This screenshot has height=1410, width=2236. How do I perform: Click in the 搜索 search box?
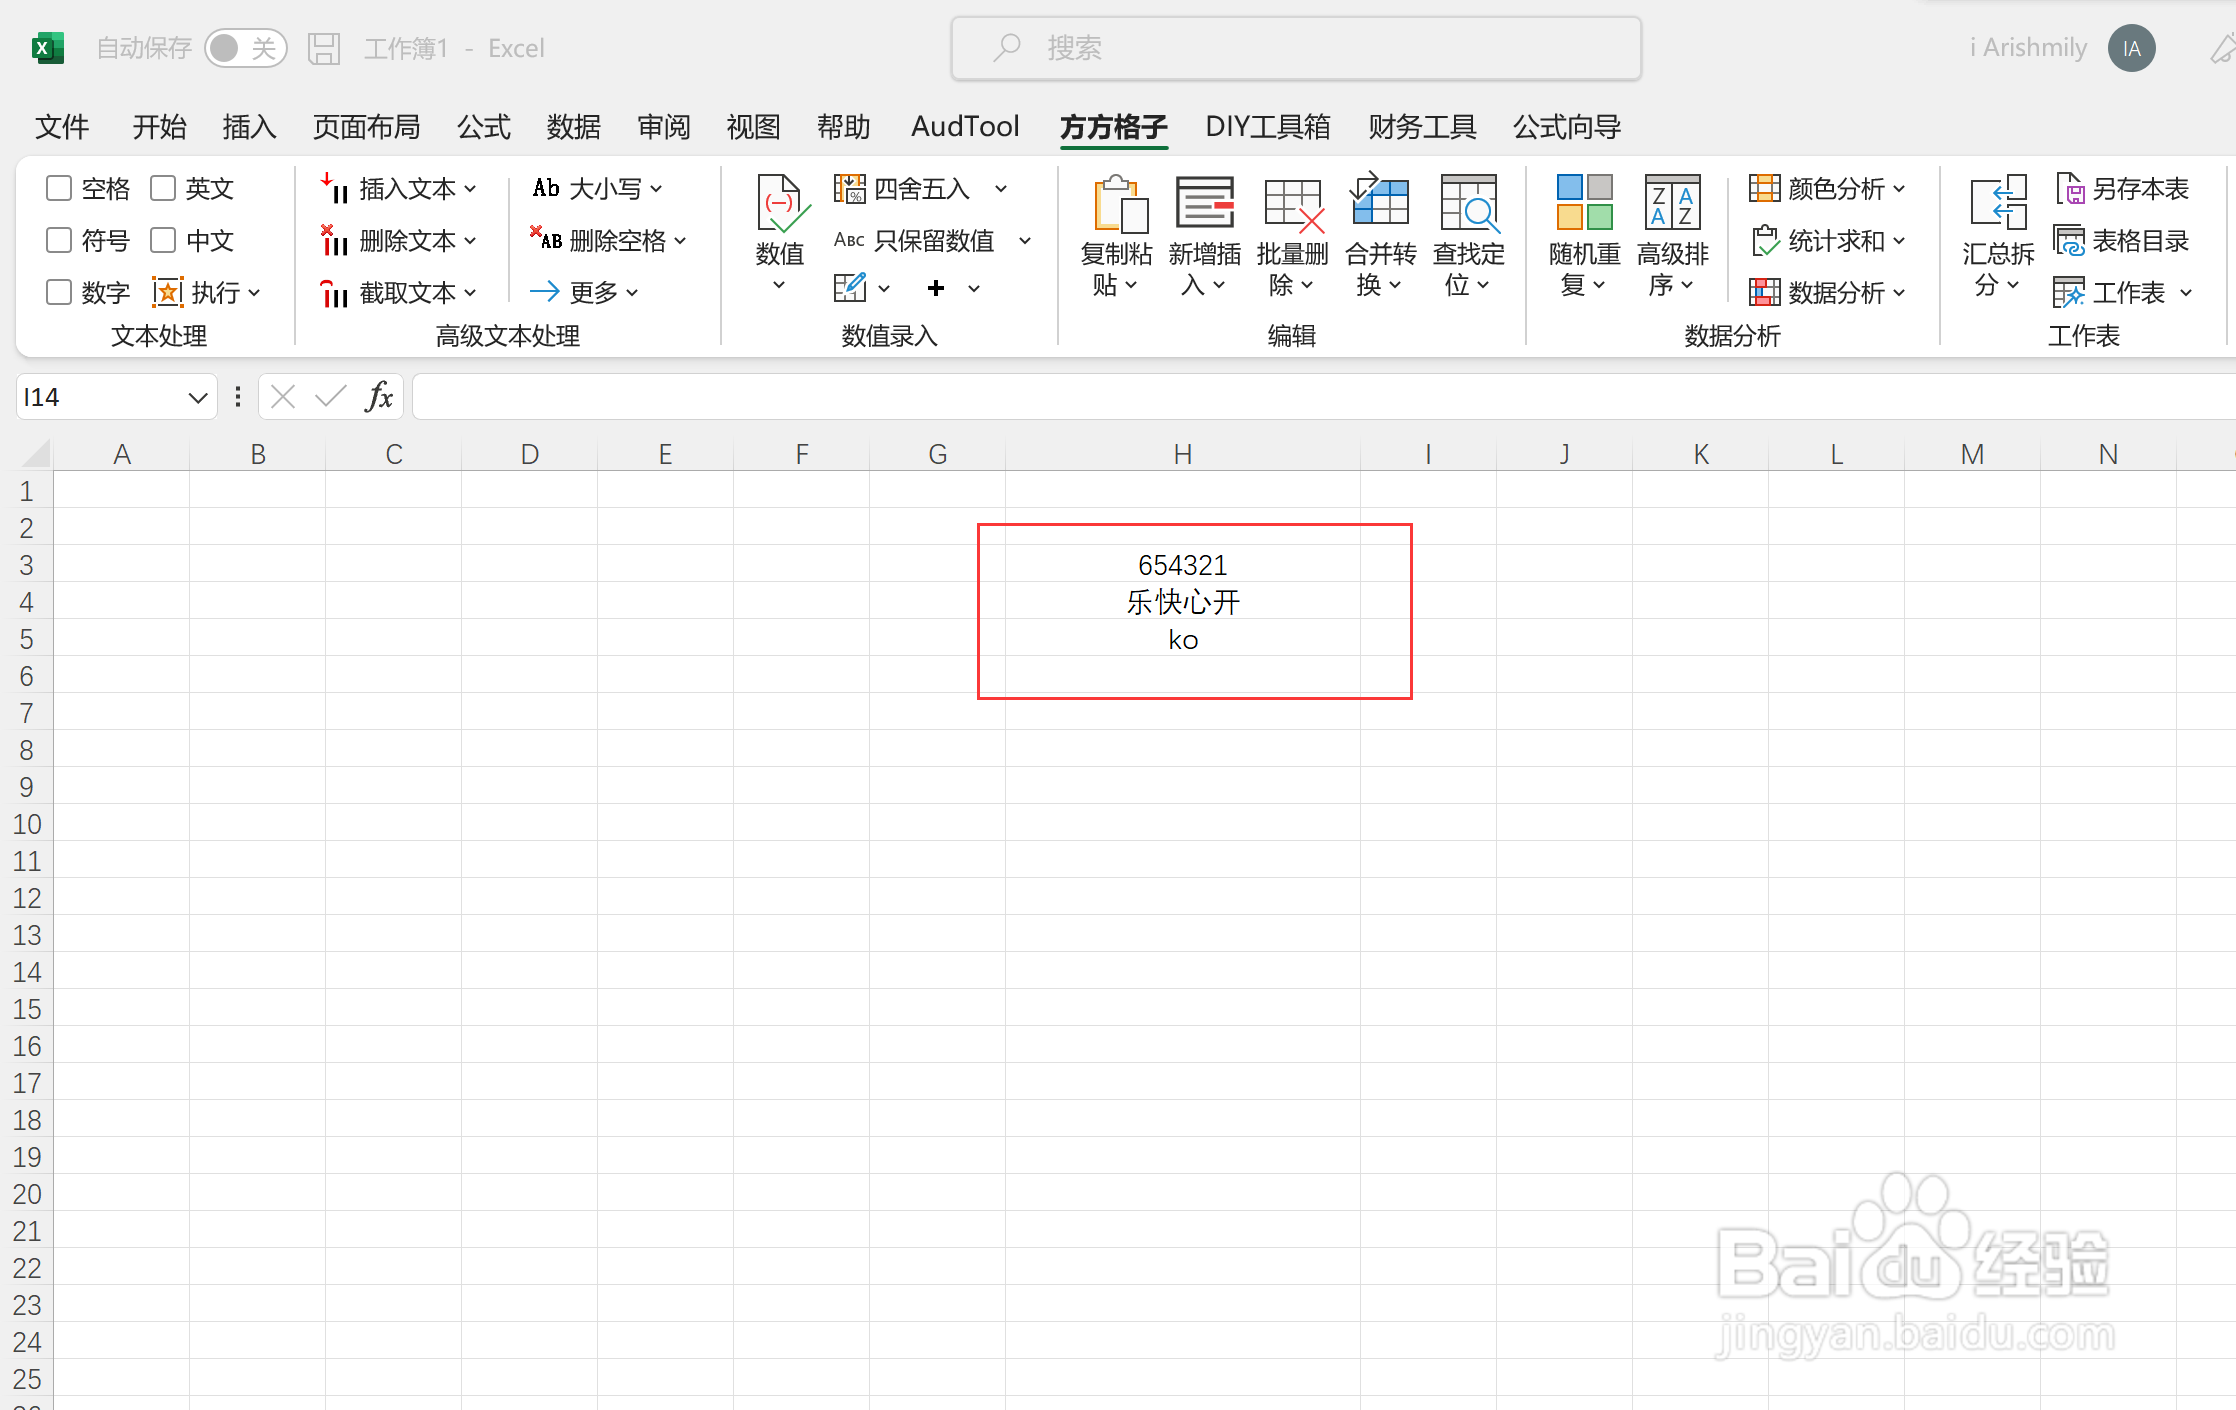pyautogui.click(x=1296, y=48)
